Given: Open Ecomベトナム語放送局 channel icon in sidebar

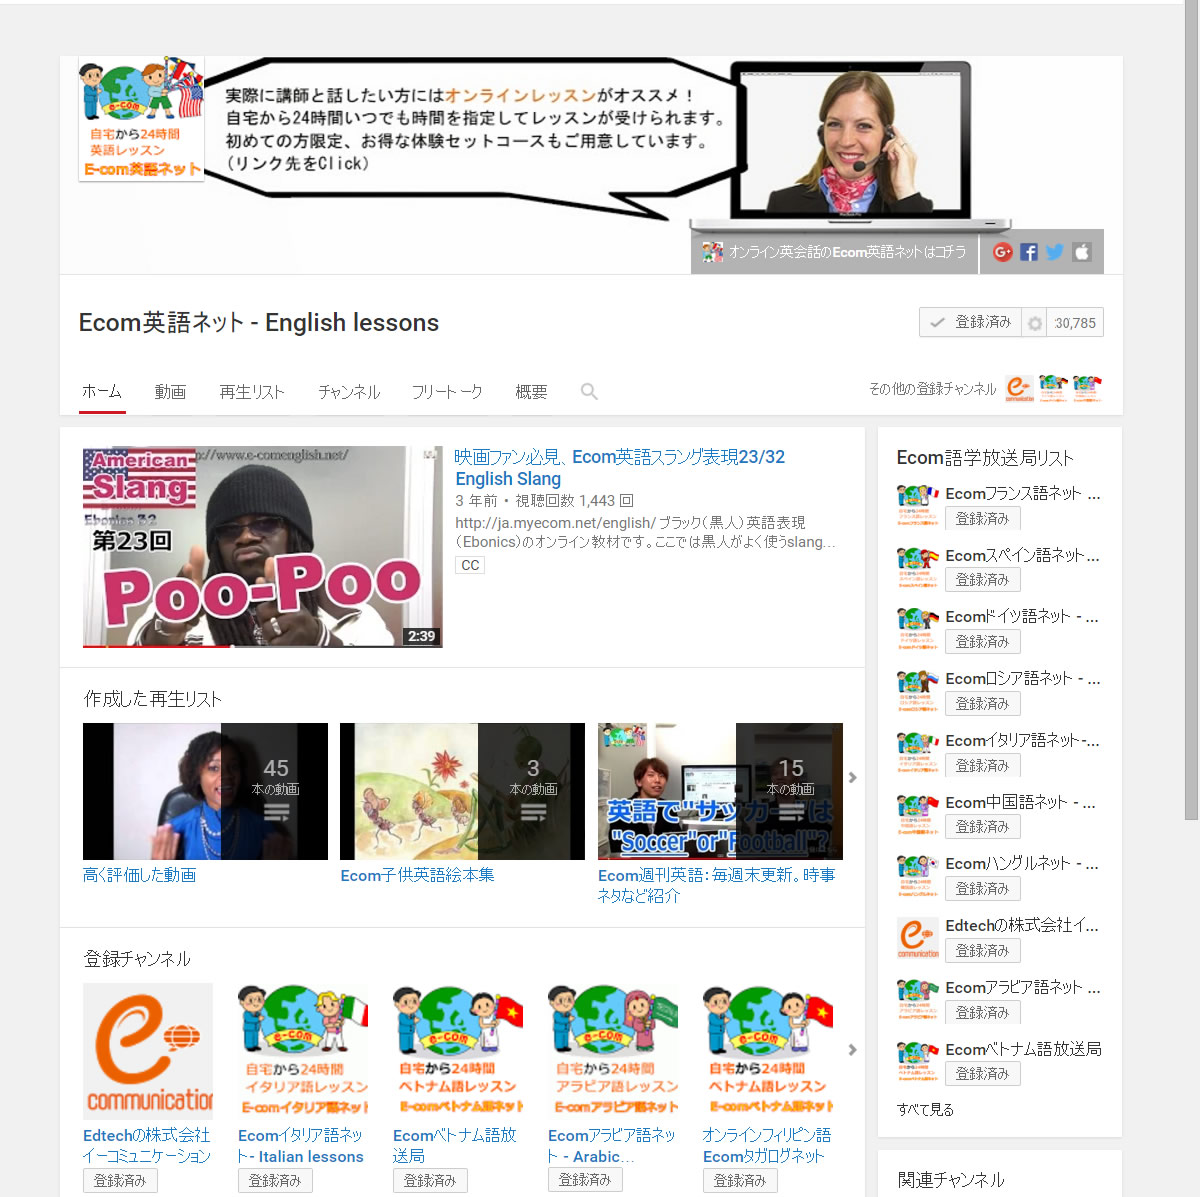Looking at the screenshot, I should [x=917, y=1061].
